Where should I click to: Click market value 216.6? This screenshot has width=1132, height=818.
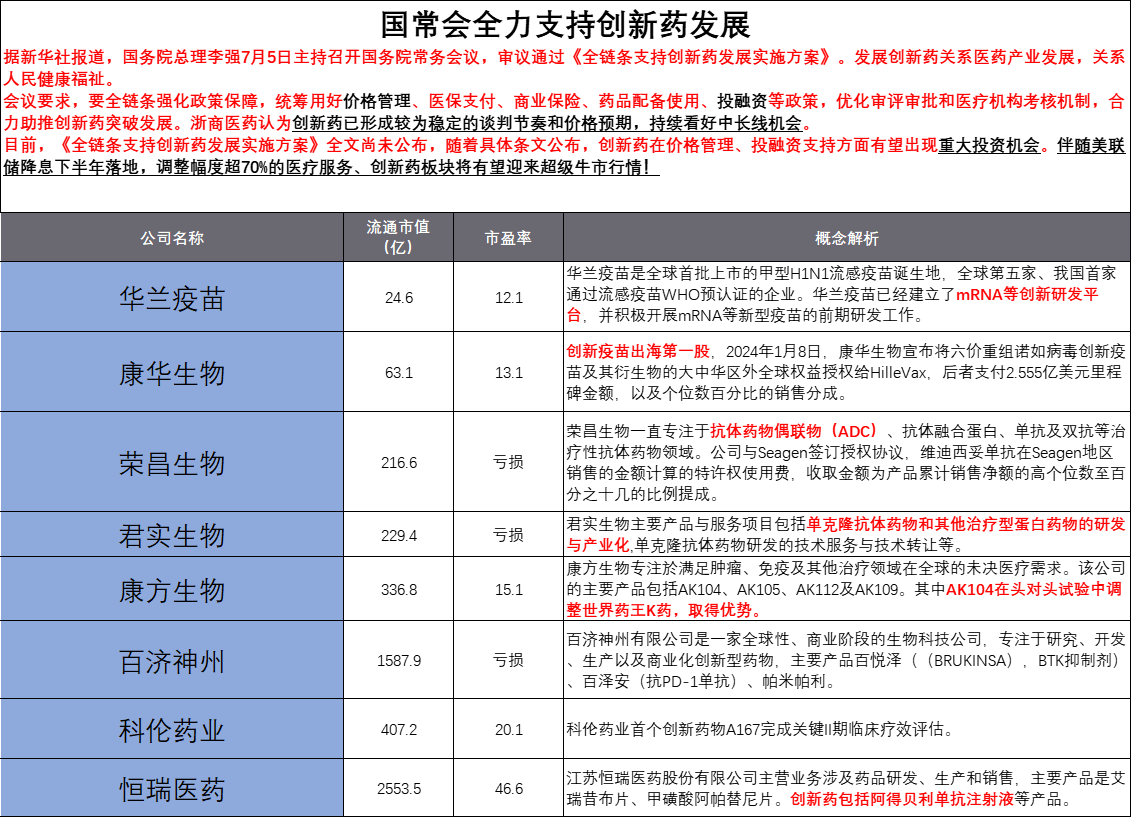399,463
